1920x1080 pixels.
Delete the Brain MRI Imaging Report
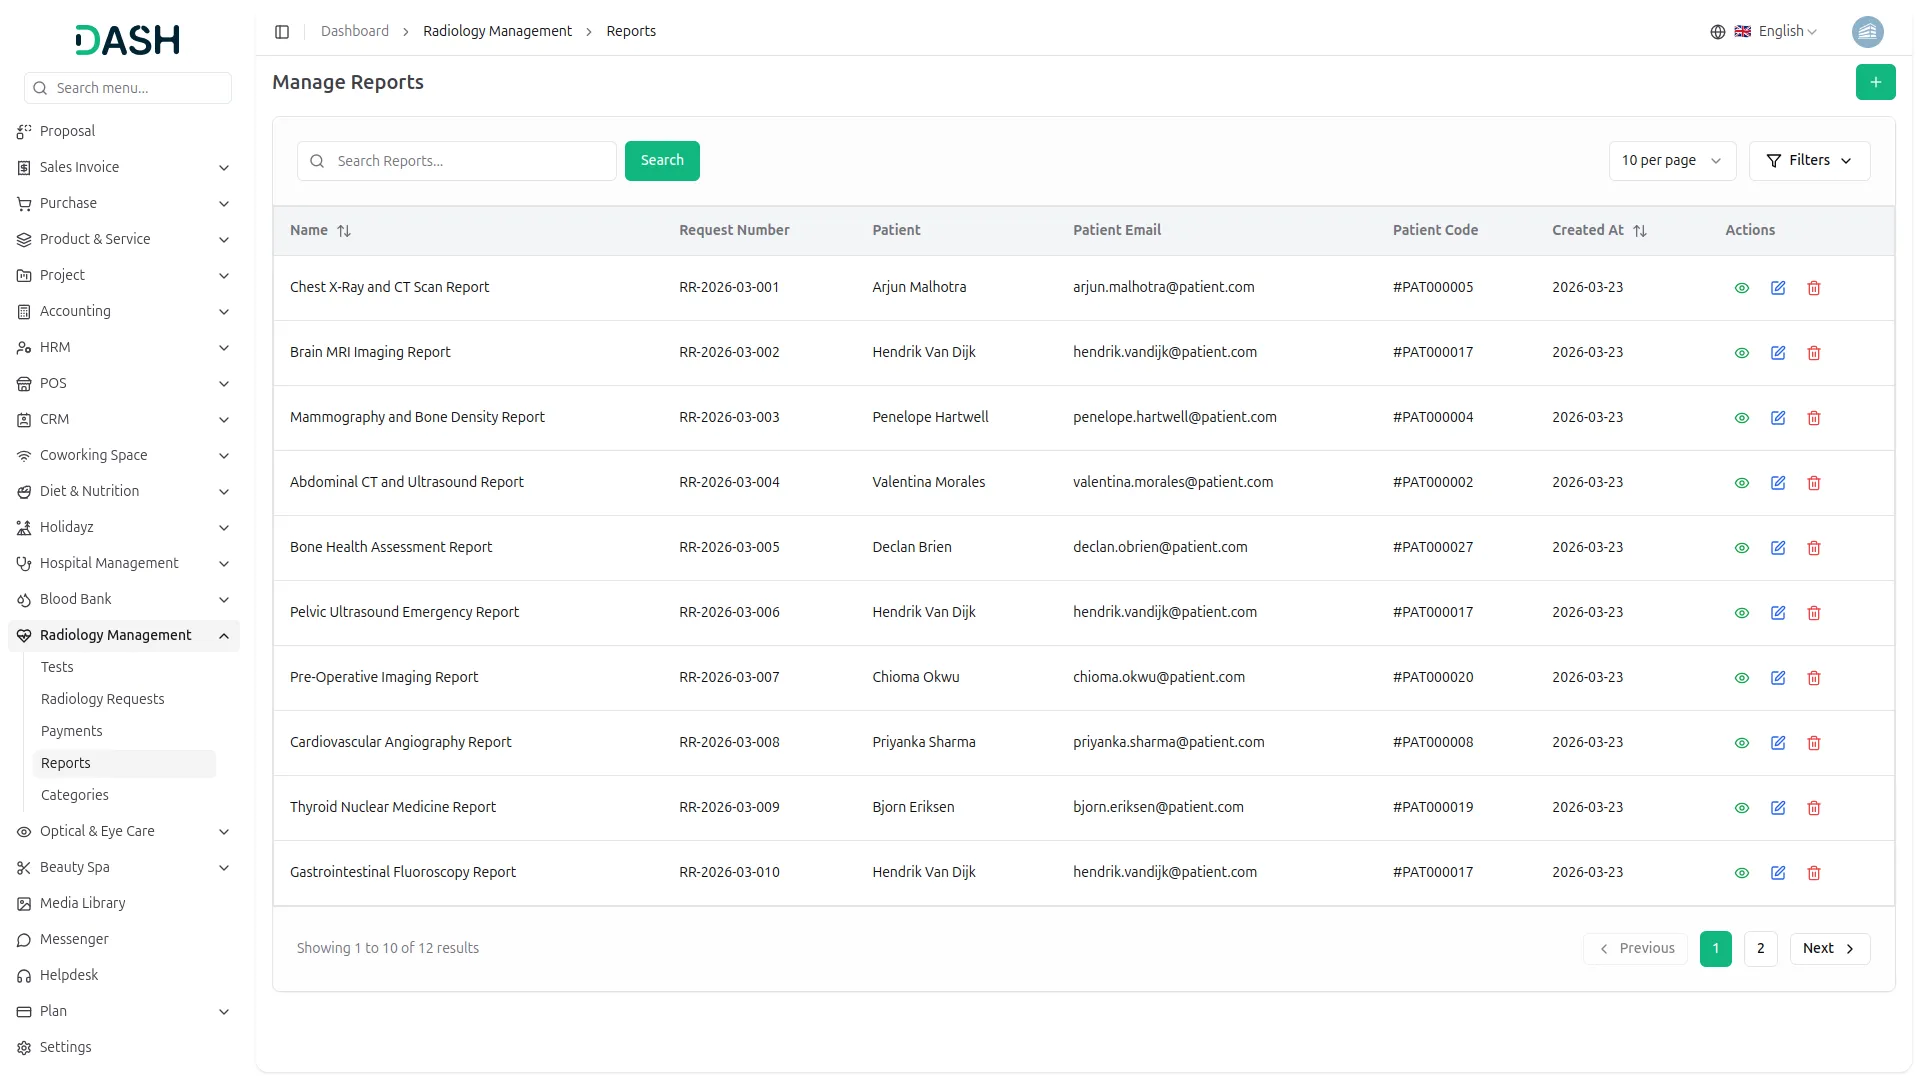tap(1813, 353)
